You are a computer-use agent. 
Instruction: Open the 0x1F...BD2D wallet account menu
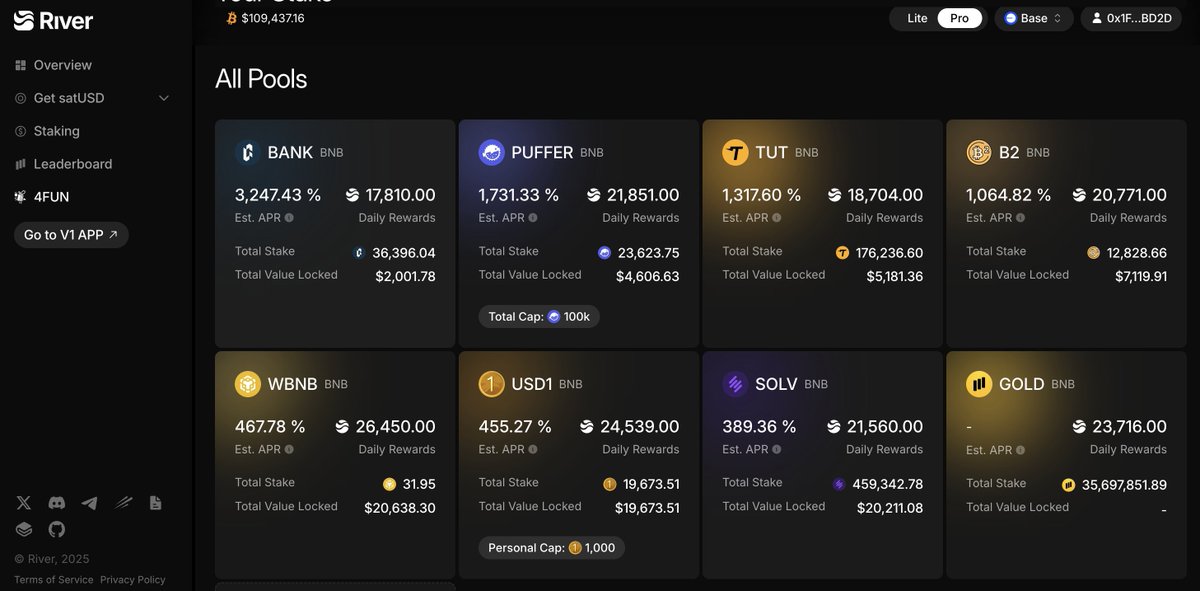pyautogui.click(x=1131, y=18)
